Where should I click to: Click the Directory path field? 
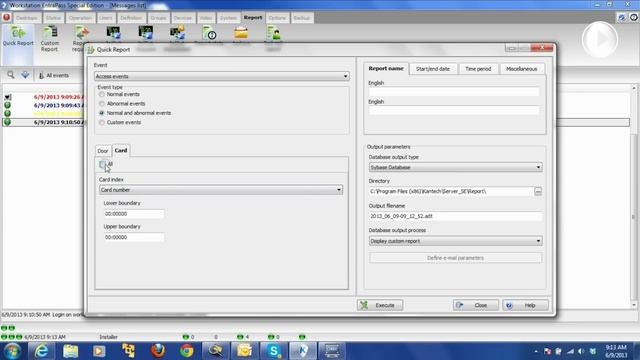tap(451, 191)
